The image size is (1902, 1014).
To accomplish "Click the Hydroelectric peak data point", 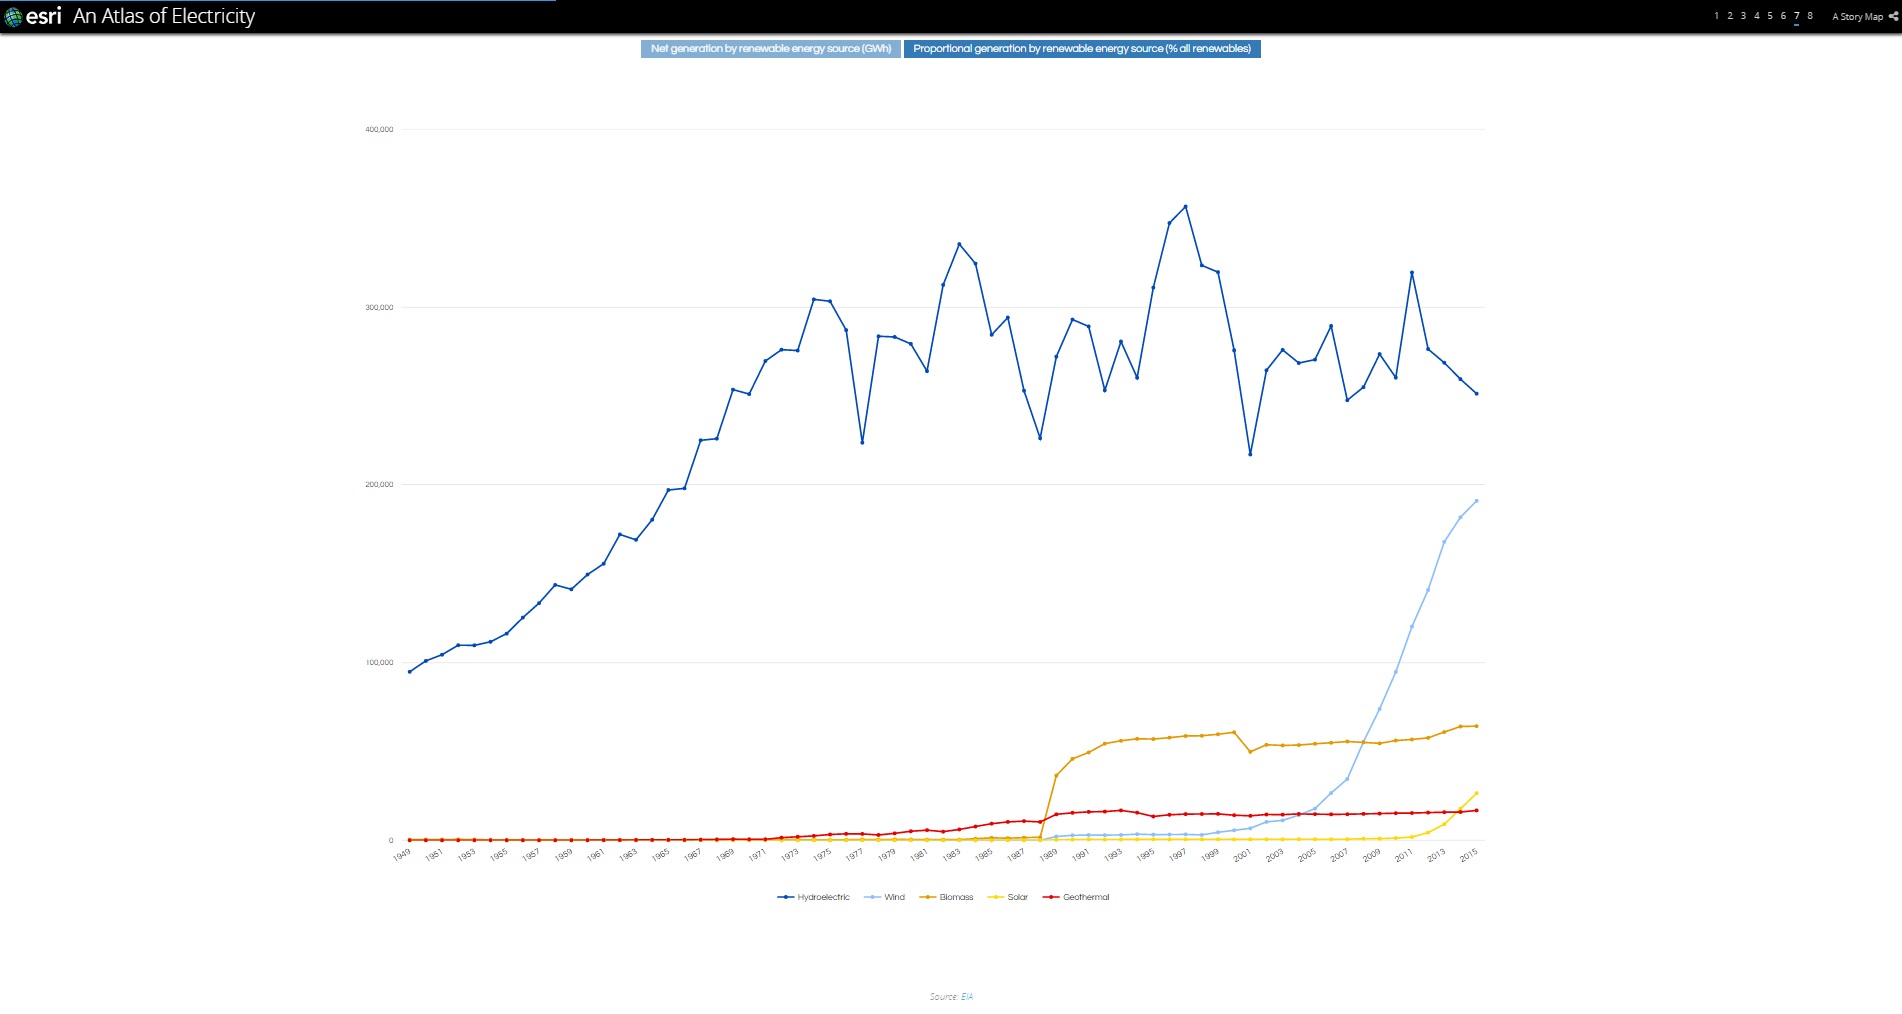I will (x=1186, y=207).
